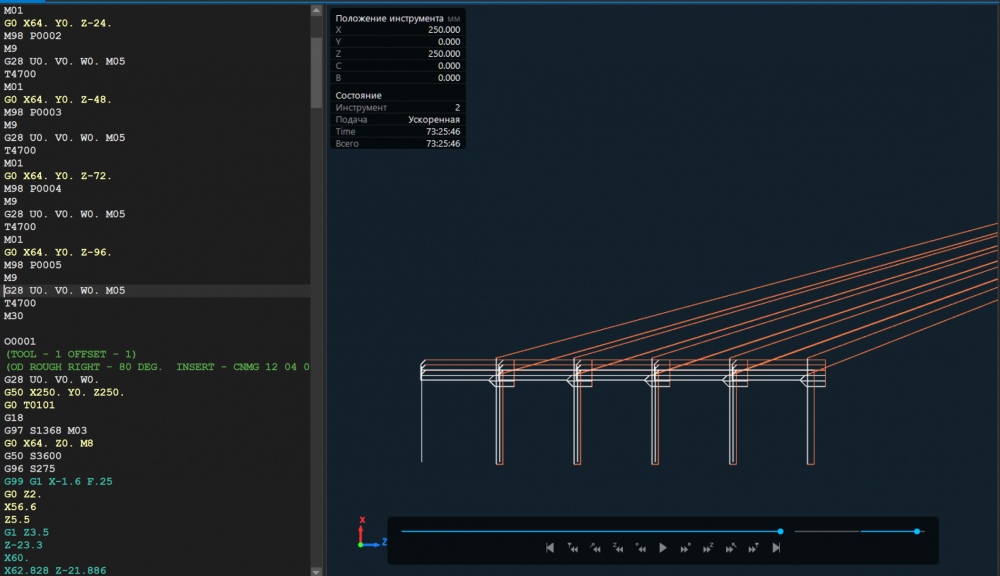1000x576 pixels.
Task: Select the G18 plane line
Action: coord(14,418)
